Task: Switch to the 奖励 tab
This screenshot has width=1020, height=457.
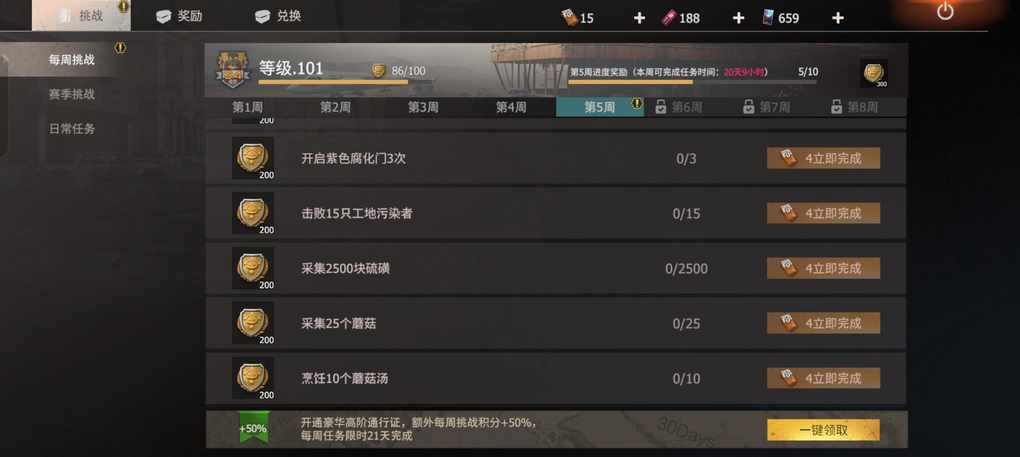Action: click(180, 16)
